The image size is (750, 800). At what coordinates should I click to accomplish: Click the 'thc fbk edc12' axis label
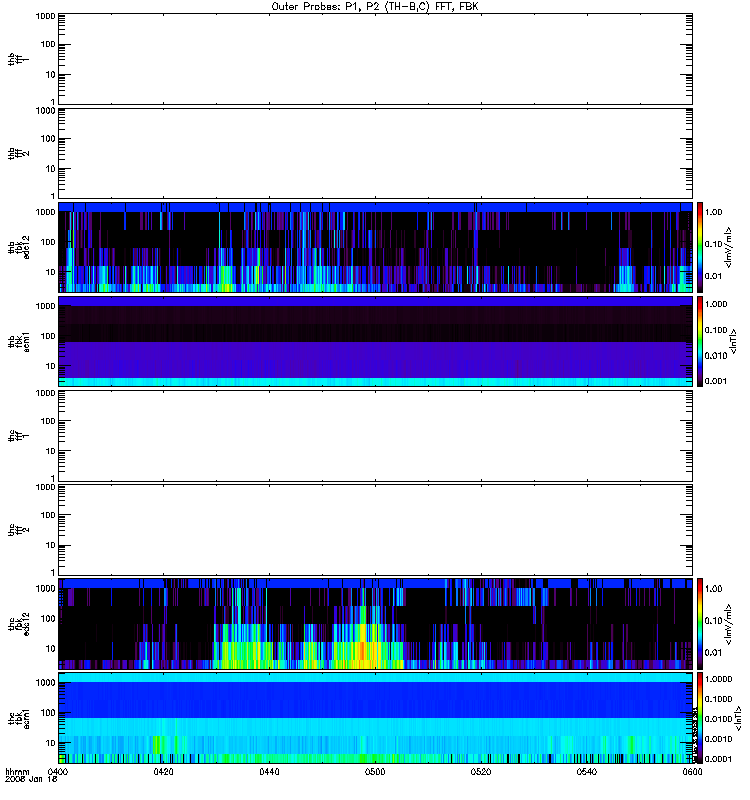[18, 623]
